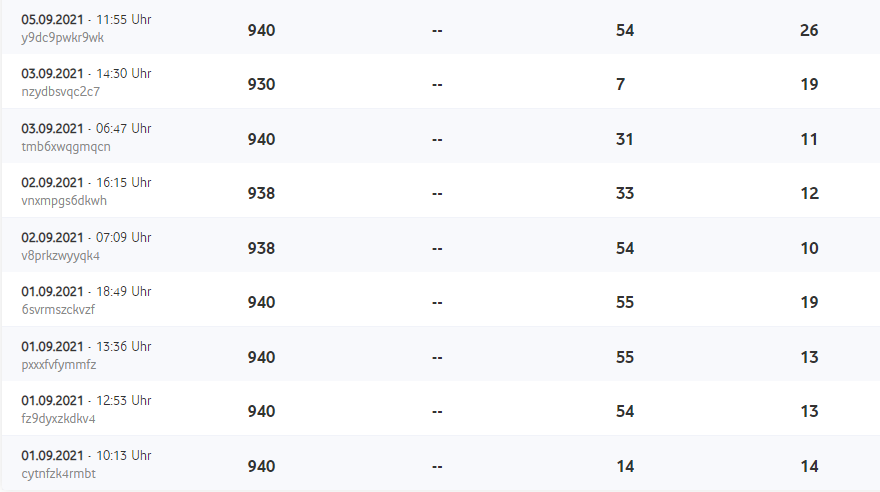Select entry ID vnxmpgs6dkwh
880x492 pixels.
click(x=64, y=201)
